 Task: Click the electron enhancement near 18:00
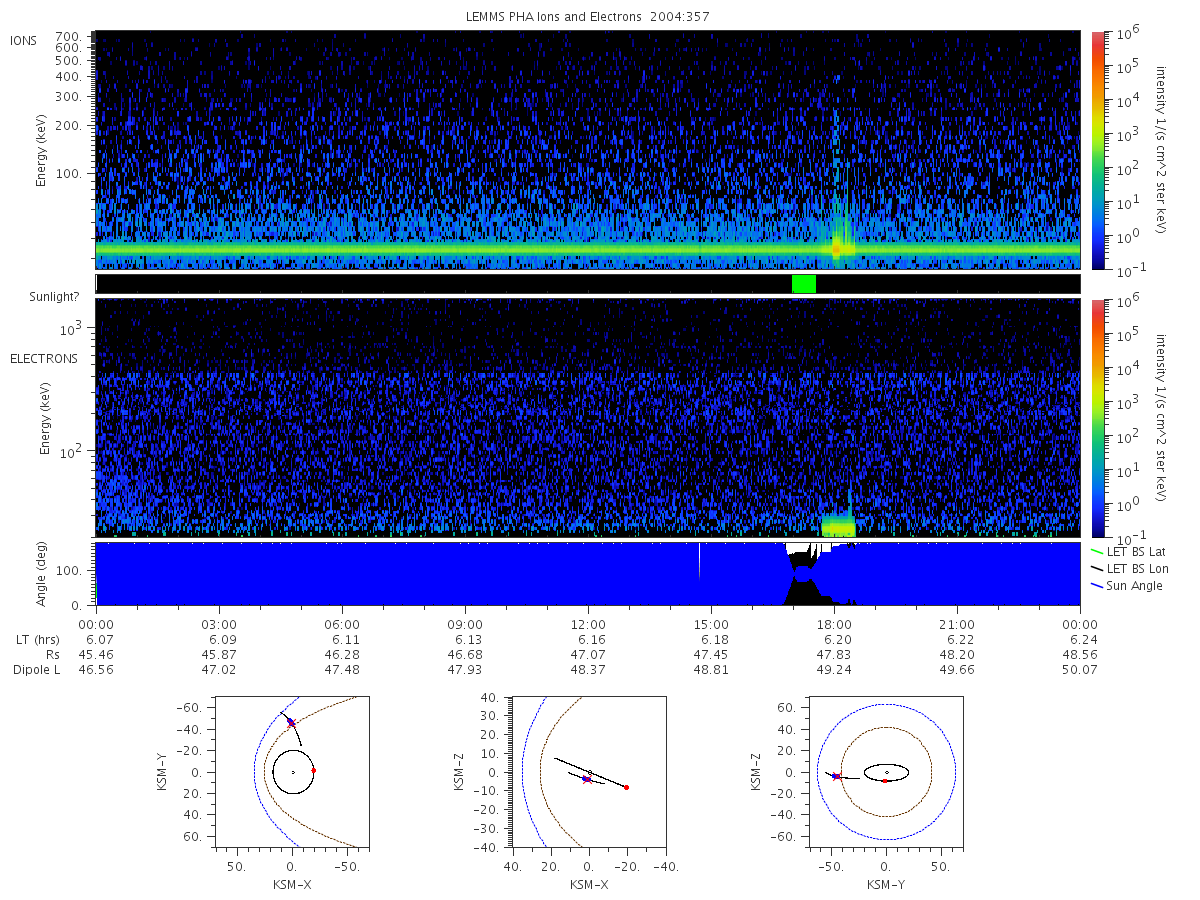[x=838, y=526]
